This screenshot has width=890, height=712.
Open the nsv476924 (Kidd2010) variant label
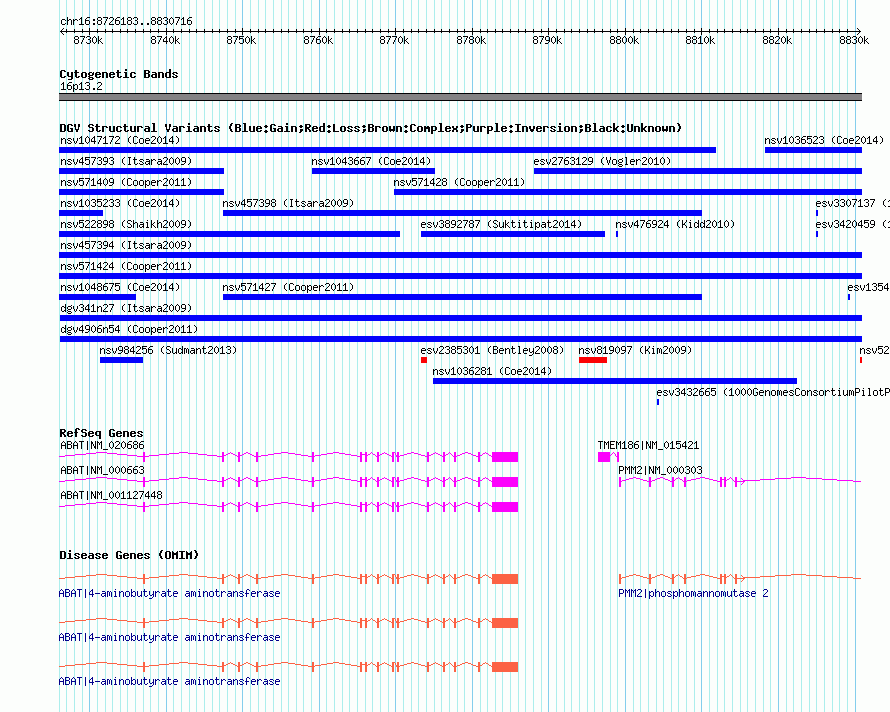point(675,224)
